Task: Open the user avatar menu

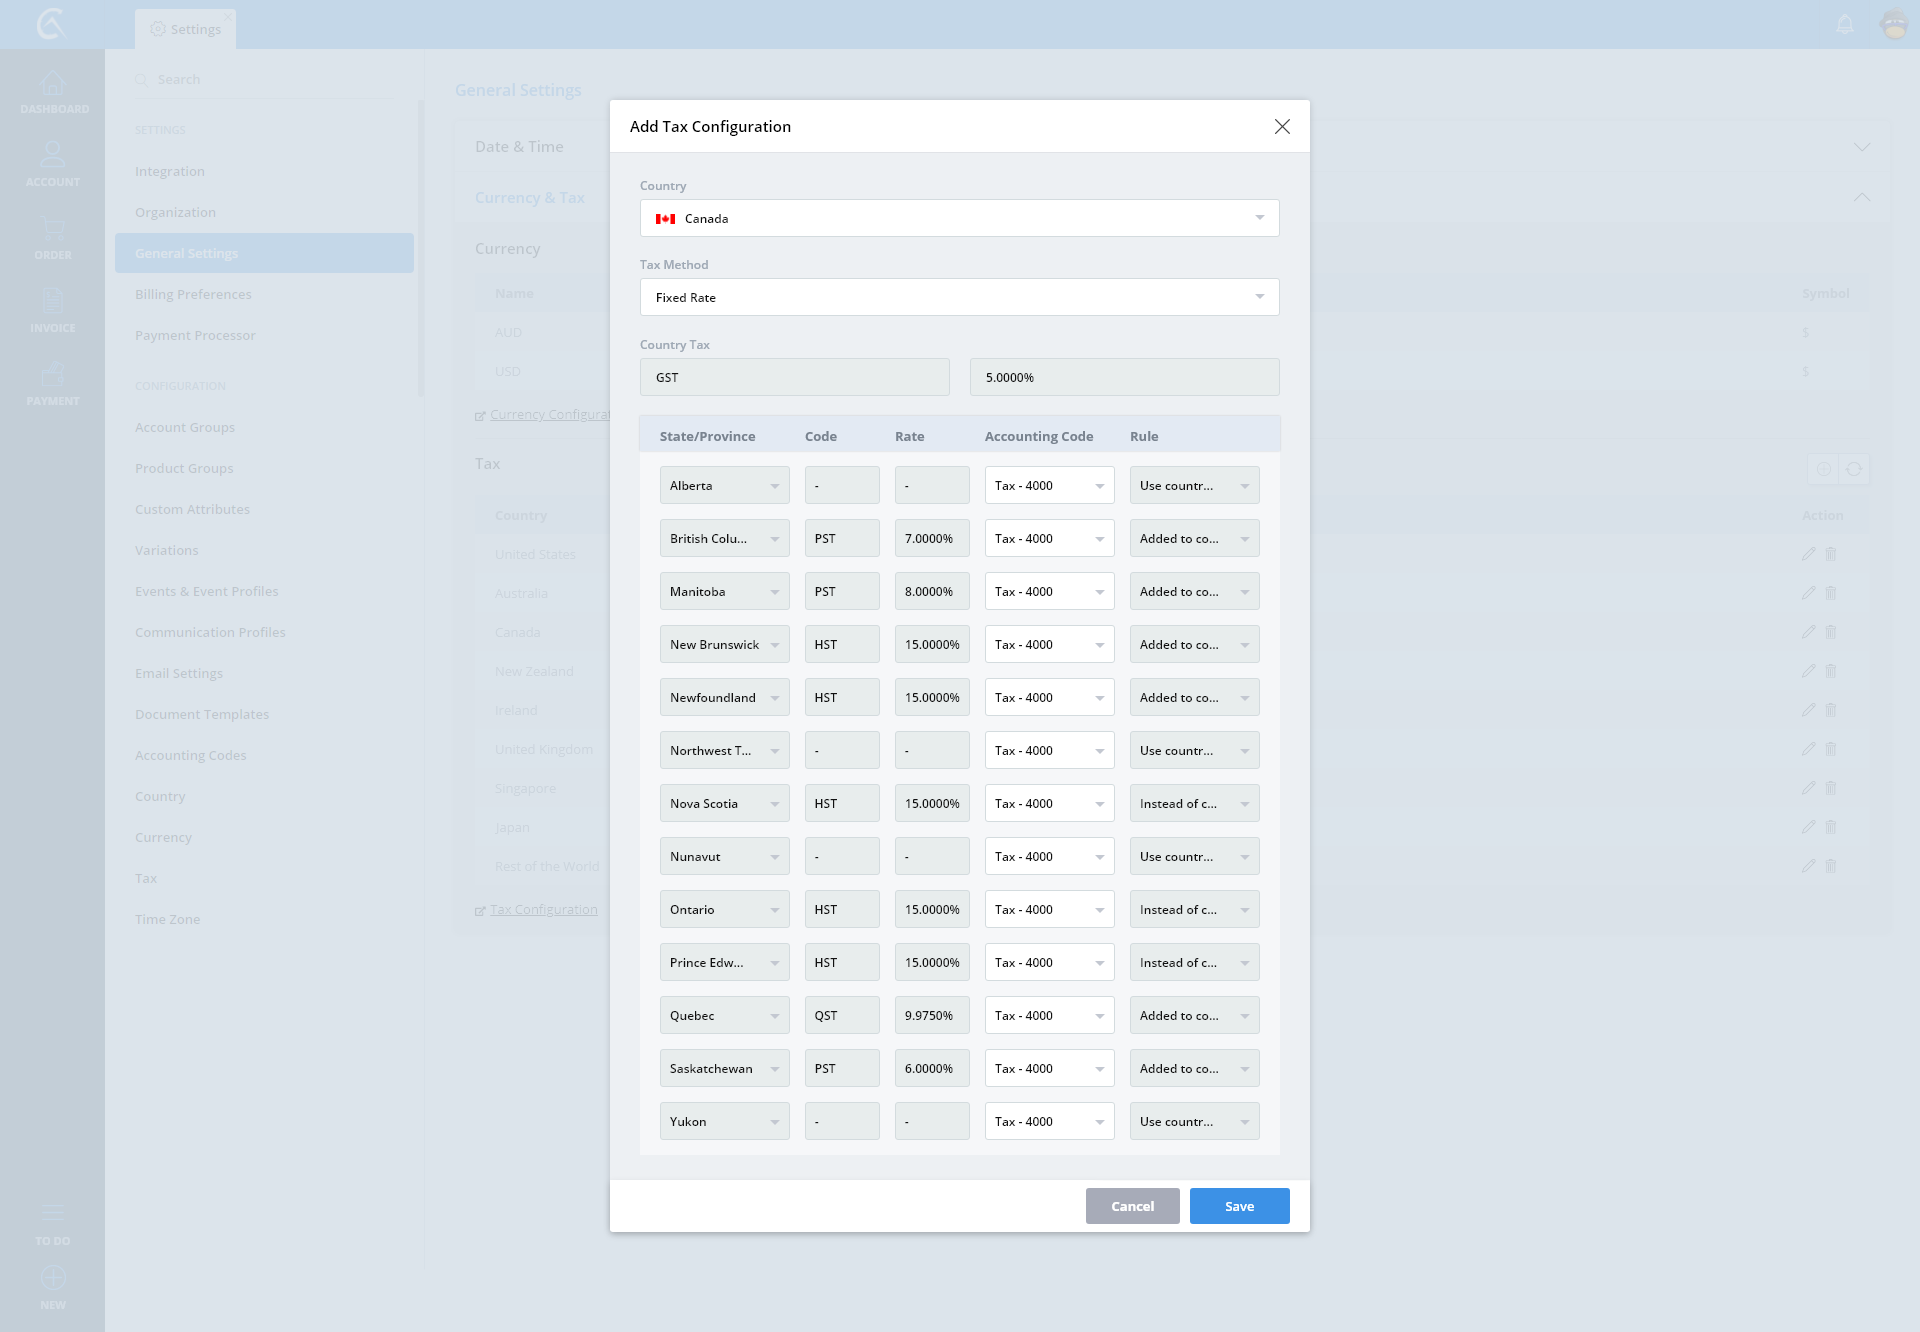Action: [1894, 24]
